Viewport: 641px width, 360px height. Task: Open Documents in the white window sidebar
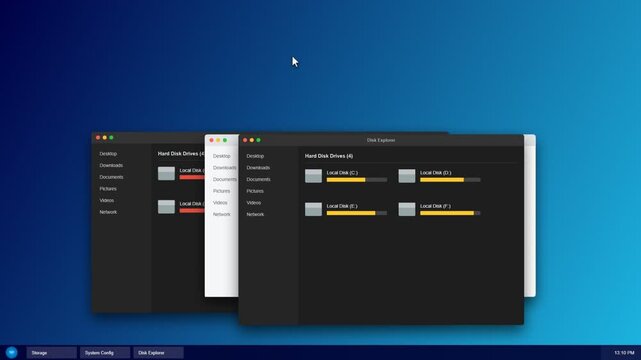point(224,179)
